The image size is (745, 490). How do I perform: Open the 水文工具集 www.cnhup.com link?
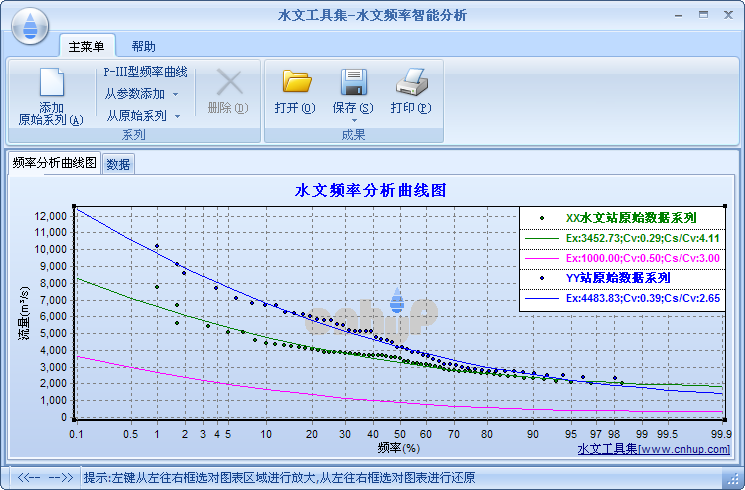655,449
